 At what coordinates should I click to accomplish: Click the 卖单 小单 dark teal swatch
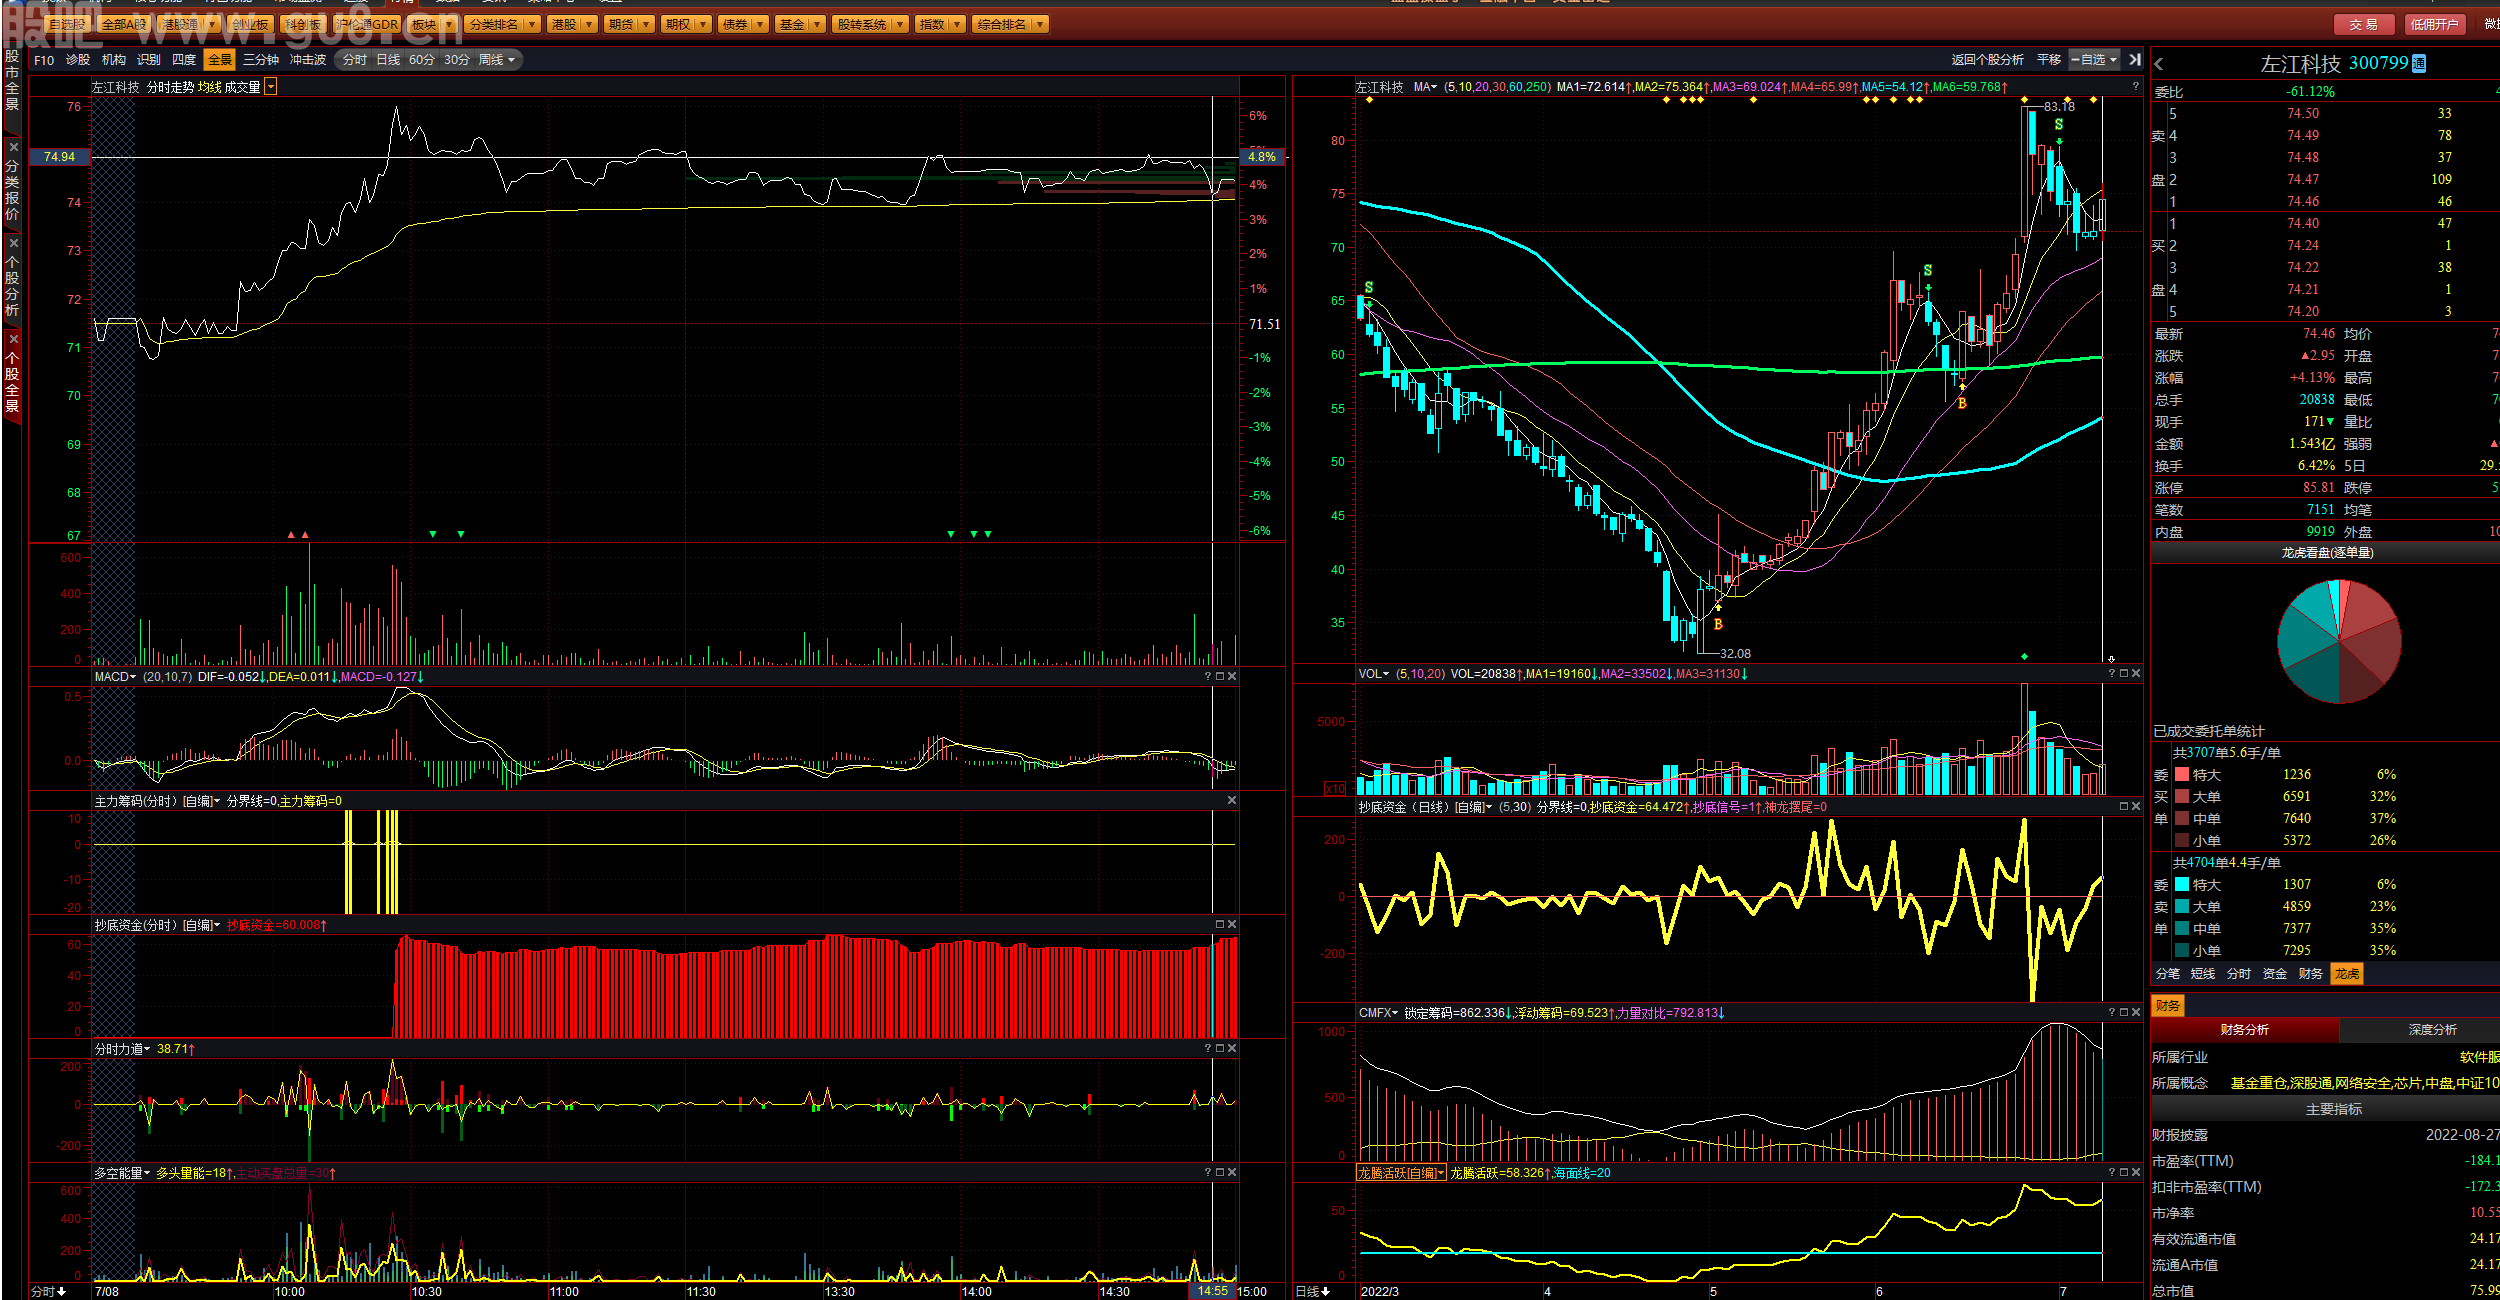[2182, 951]
